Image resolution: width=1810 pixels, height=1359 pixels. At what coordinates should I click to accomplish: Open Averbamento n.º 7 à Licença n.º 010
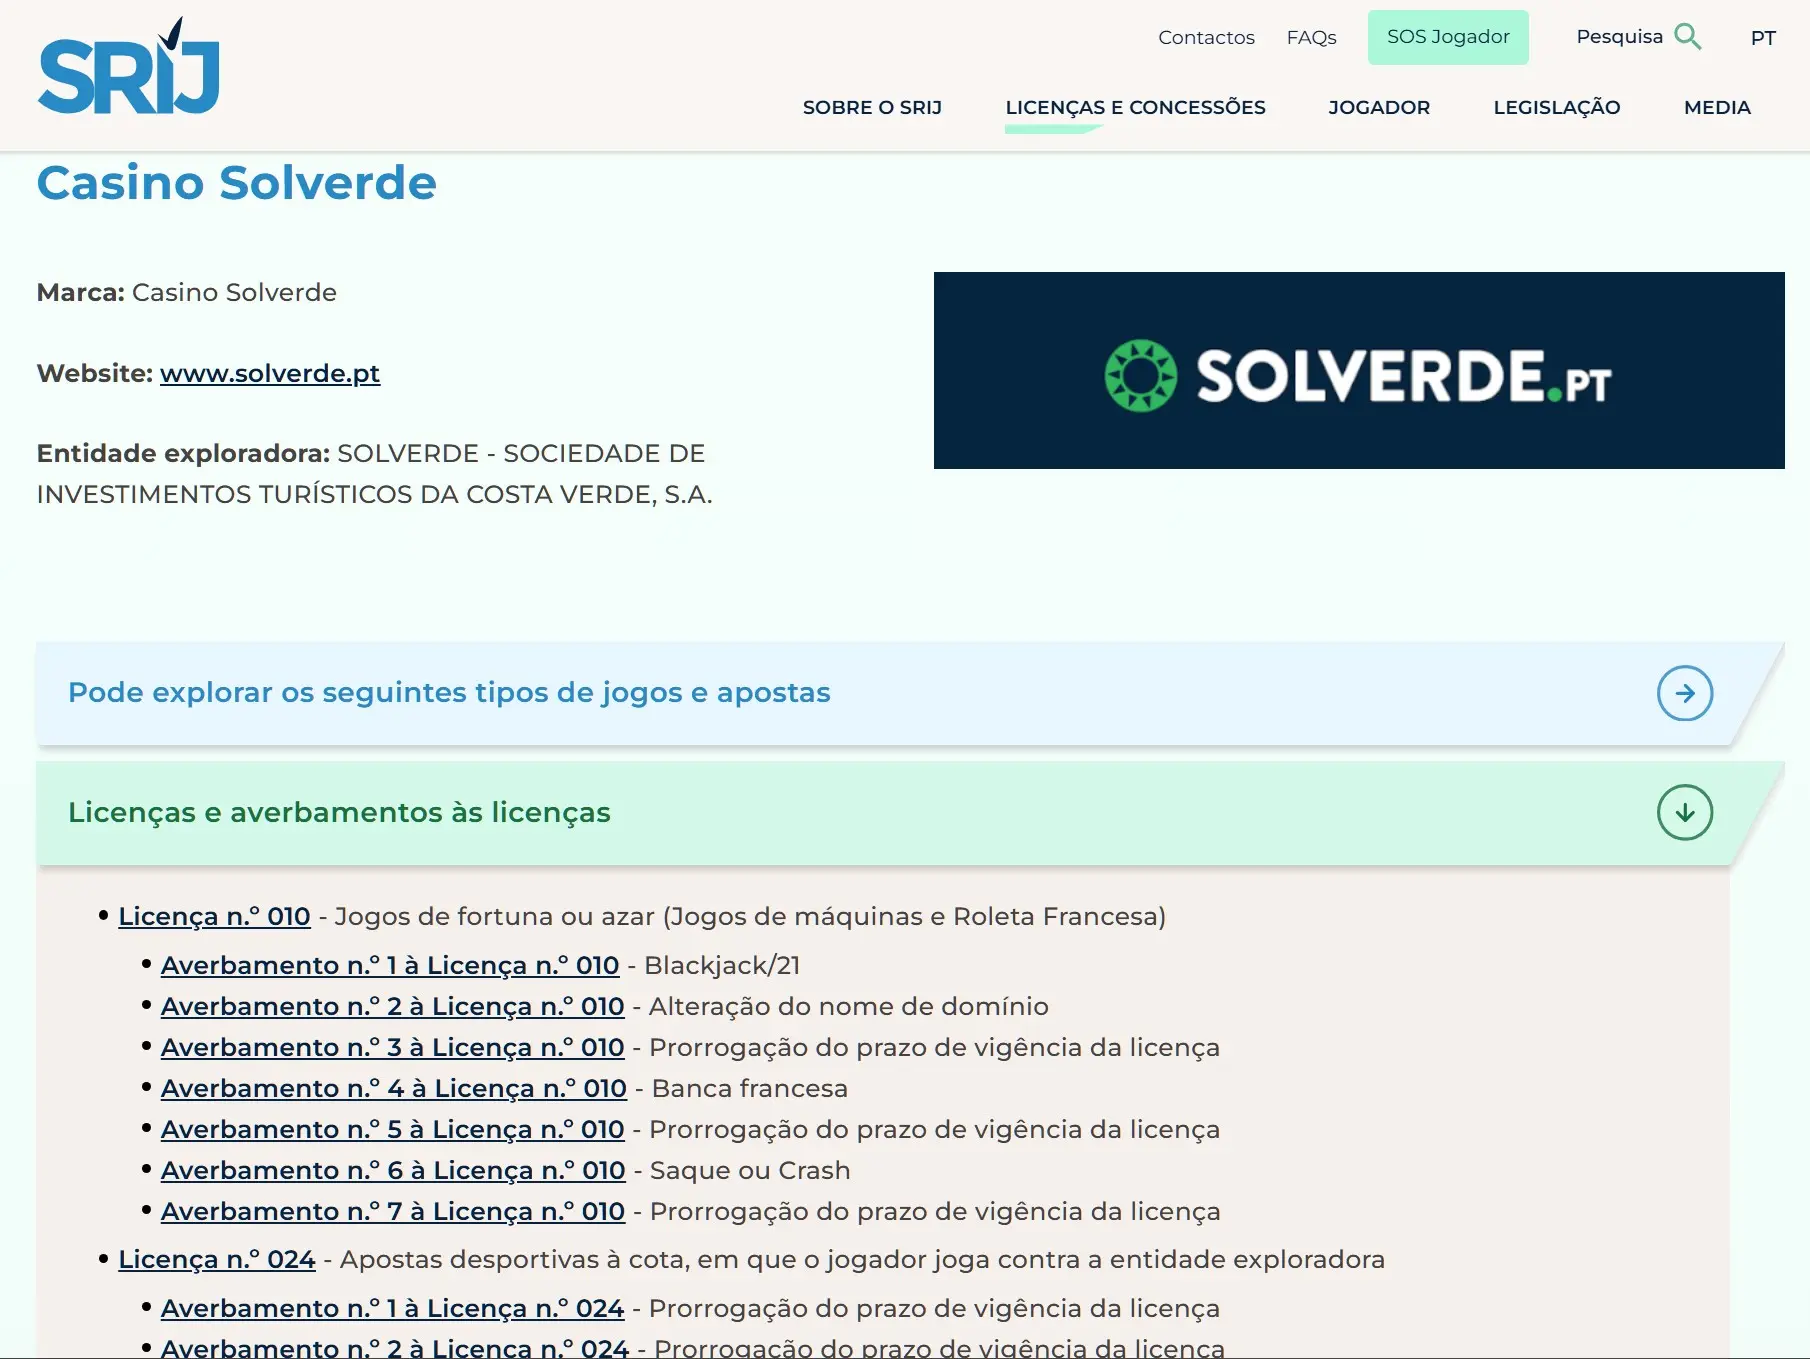[393, 1211]
